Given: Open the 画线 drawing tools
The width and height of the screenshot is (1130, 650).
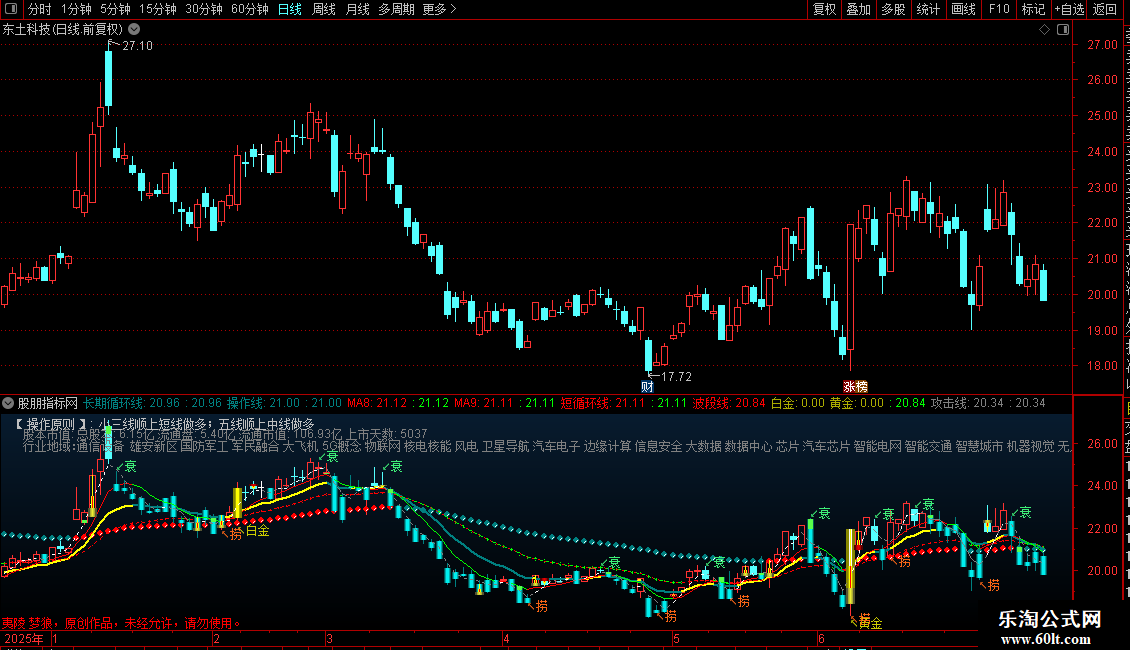Looking at the screenshot, I should click(963, 9).
